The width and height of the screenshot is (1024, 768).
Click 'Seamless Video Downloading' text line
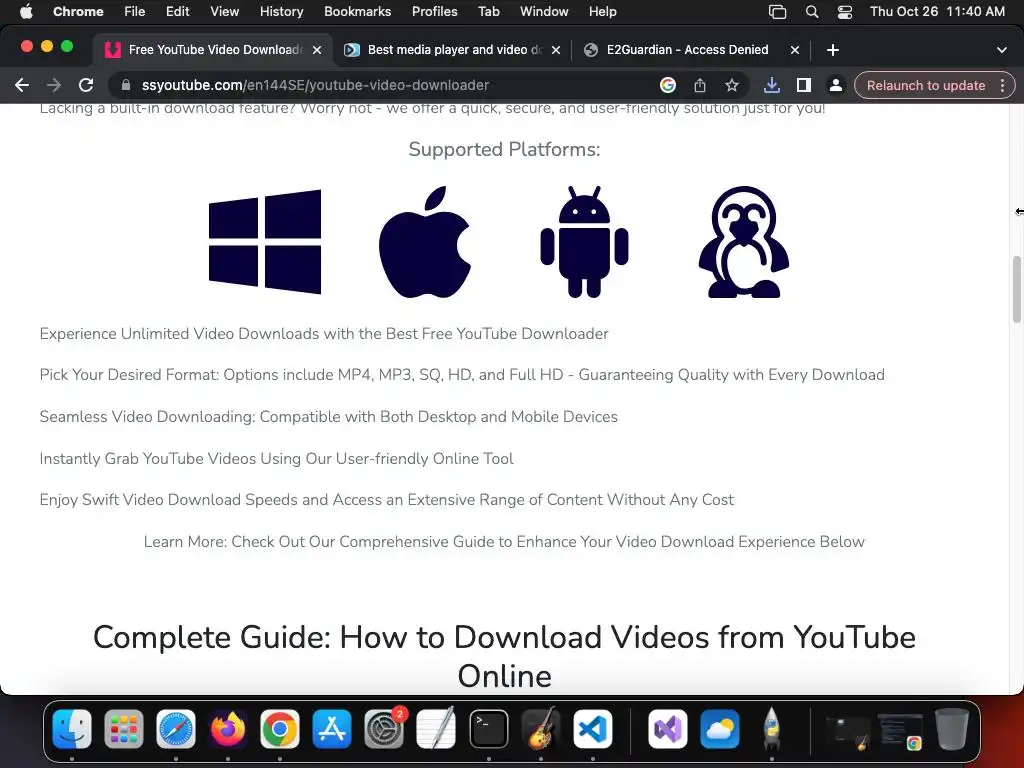[328, 417]
